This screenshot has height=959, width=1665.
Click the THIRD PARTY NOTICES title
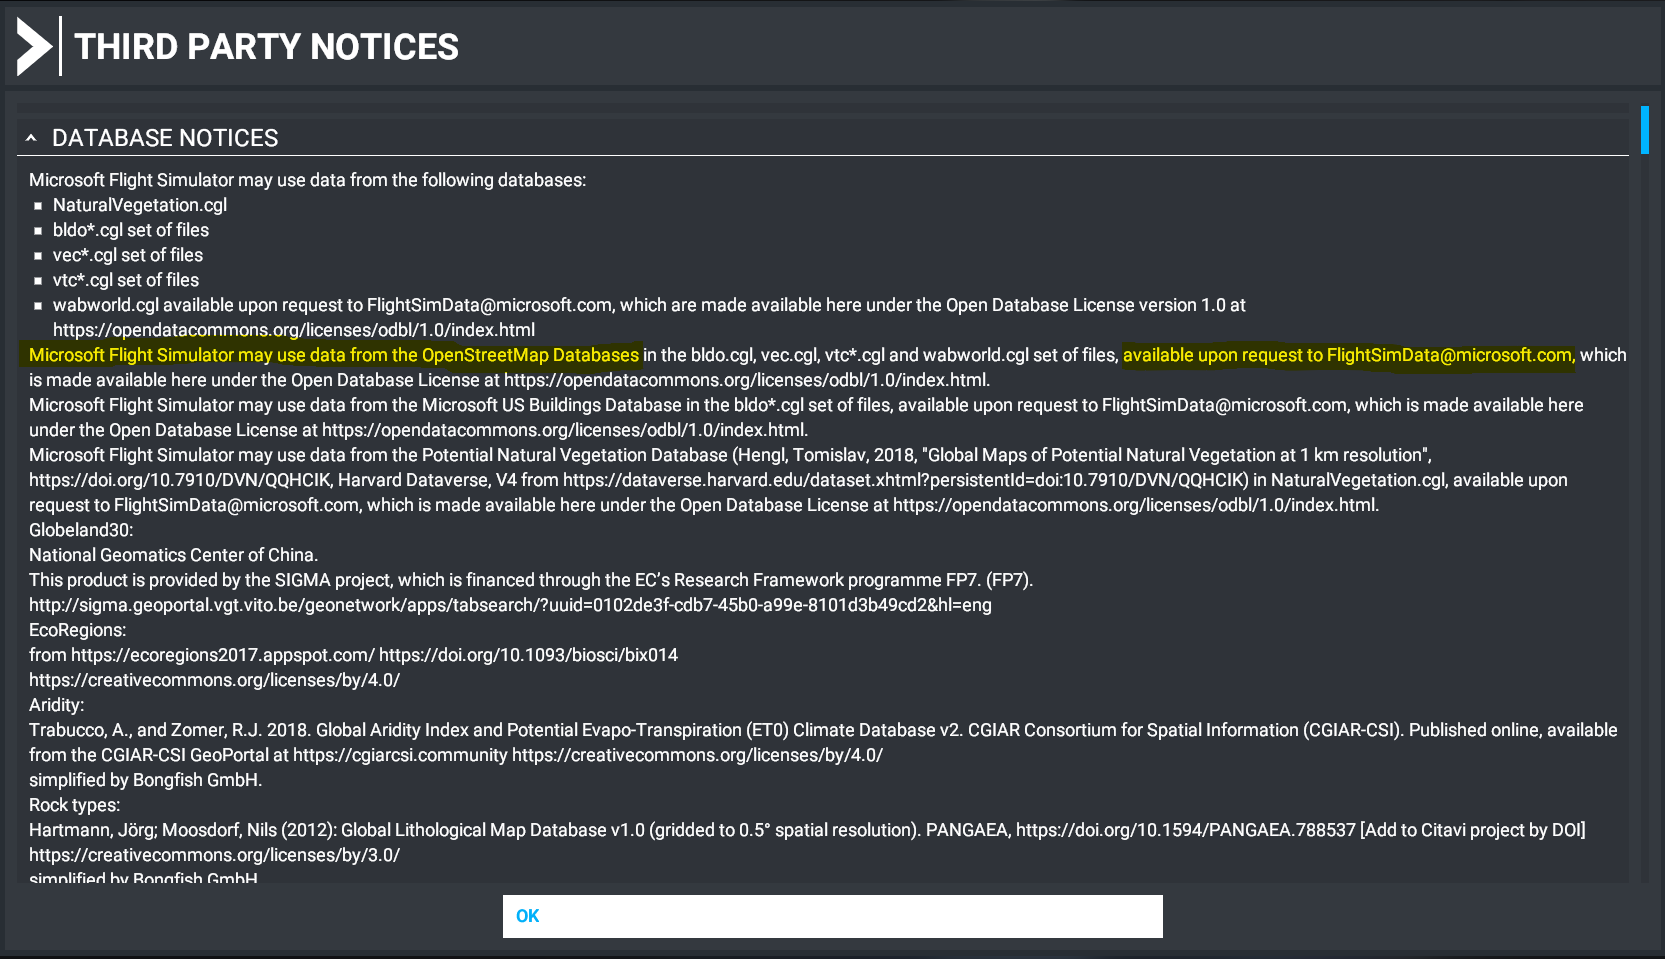click(x=267, y=47)
